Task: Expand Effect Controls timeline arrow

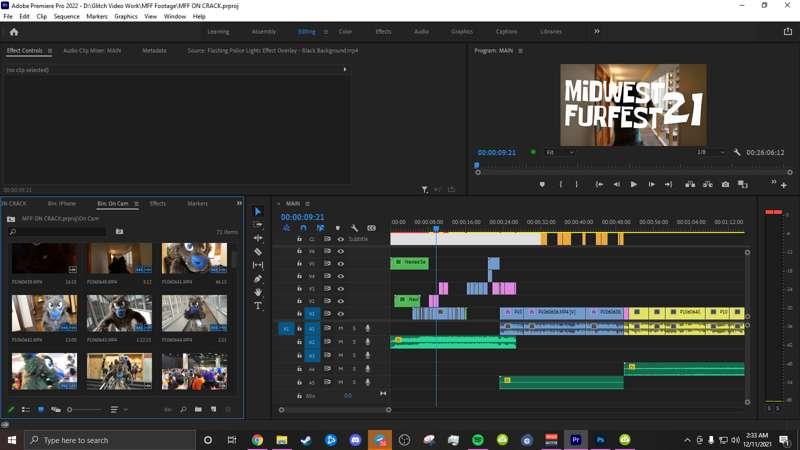Action: click(x=345, y=69)
